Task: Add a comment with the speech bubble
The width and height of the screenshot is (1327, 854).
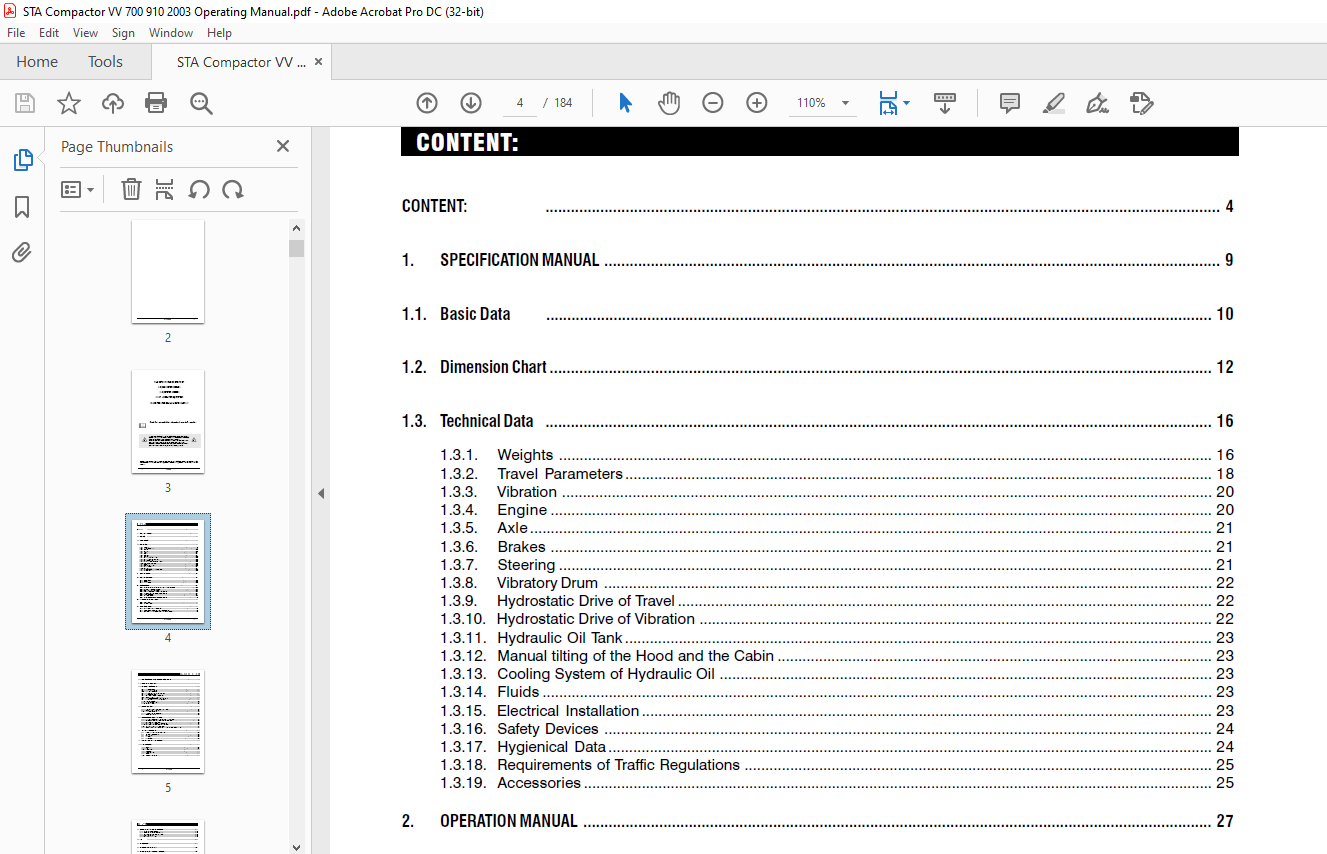Action: [1010, 103]
